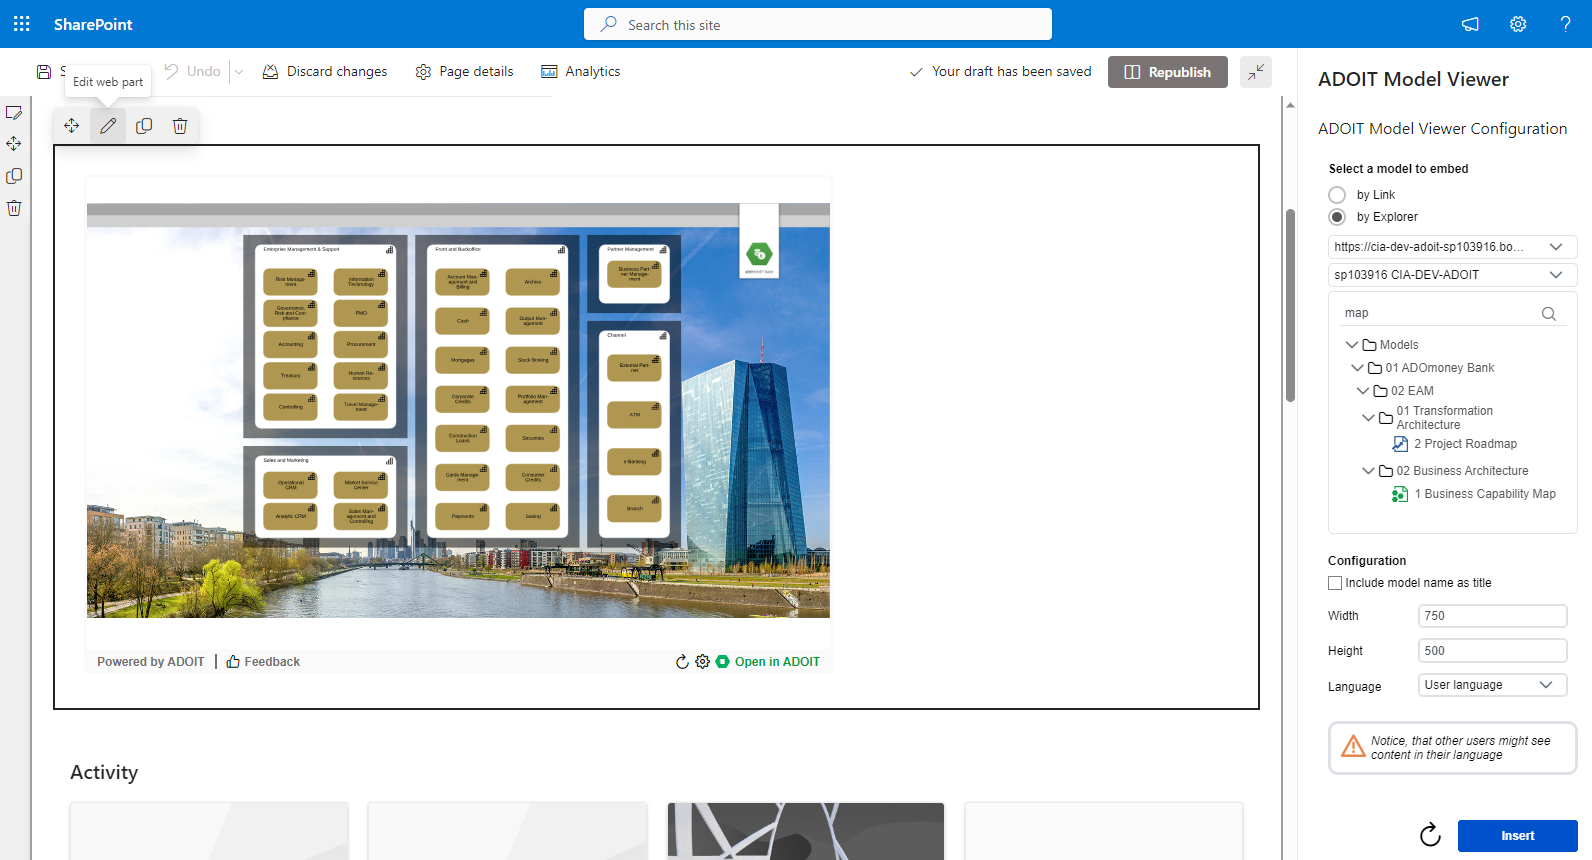Click the Accounting capability box
Screen dimensions: 1592x860
290,343
